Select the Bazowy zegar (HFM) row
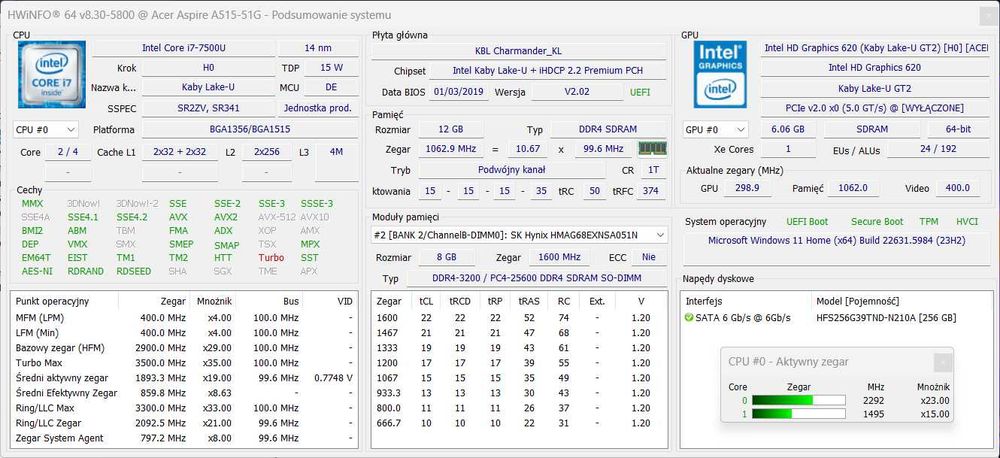Image resolution: width=1000 pixels, height=458 pixels. [184, 348]
